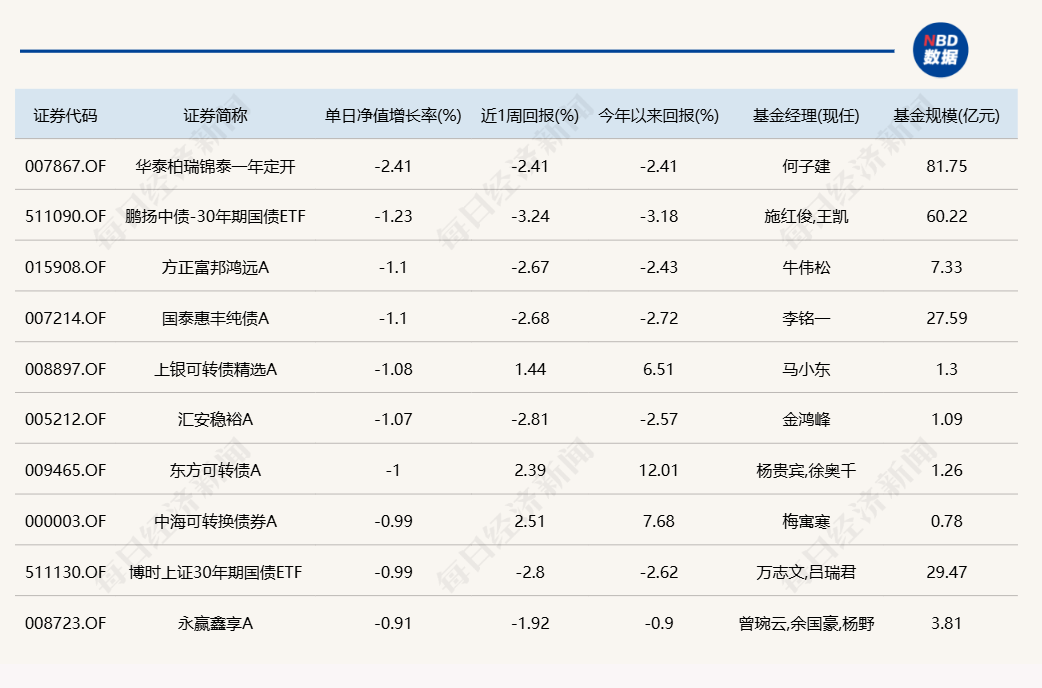Viewport: 1042px width, 688px height.
Task: Open fund 鹏扬中债-30年期国债ETF
Action: coord(215,217)
